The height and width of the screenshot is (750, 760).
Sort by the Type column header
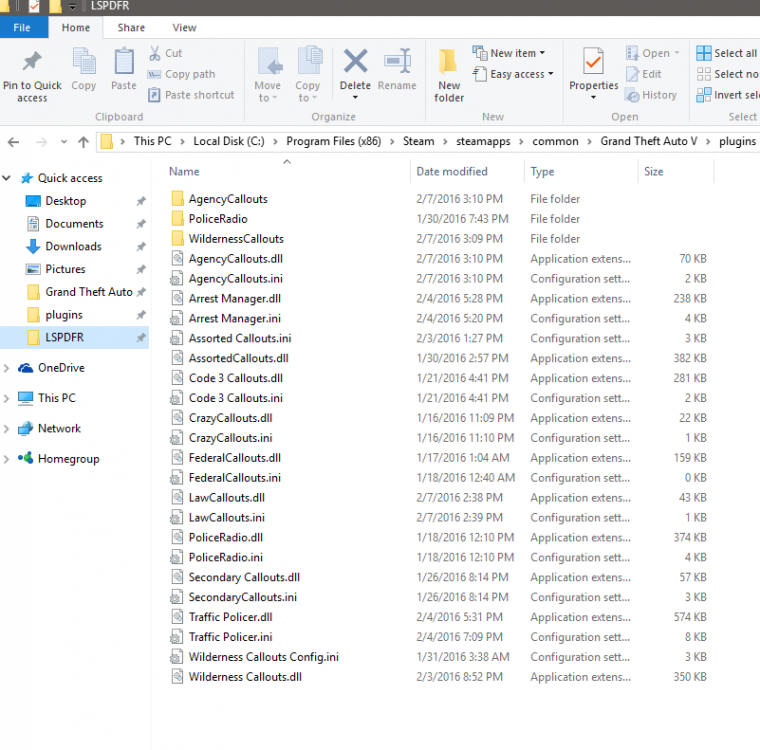[x=542, y=172]
